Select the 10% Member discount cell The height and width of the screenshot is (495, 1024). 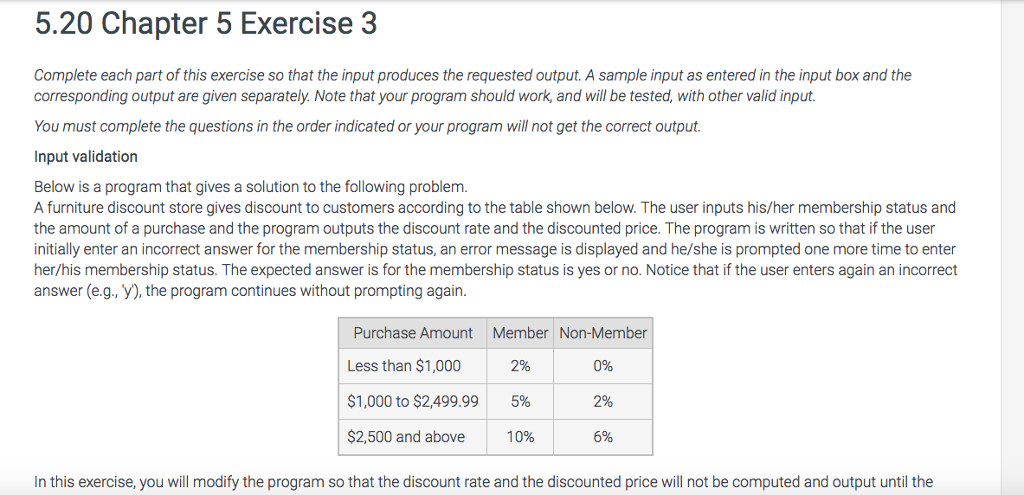point(520,436)
